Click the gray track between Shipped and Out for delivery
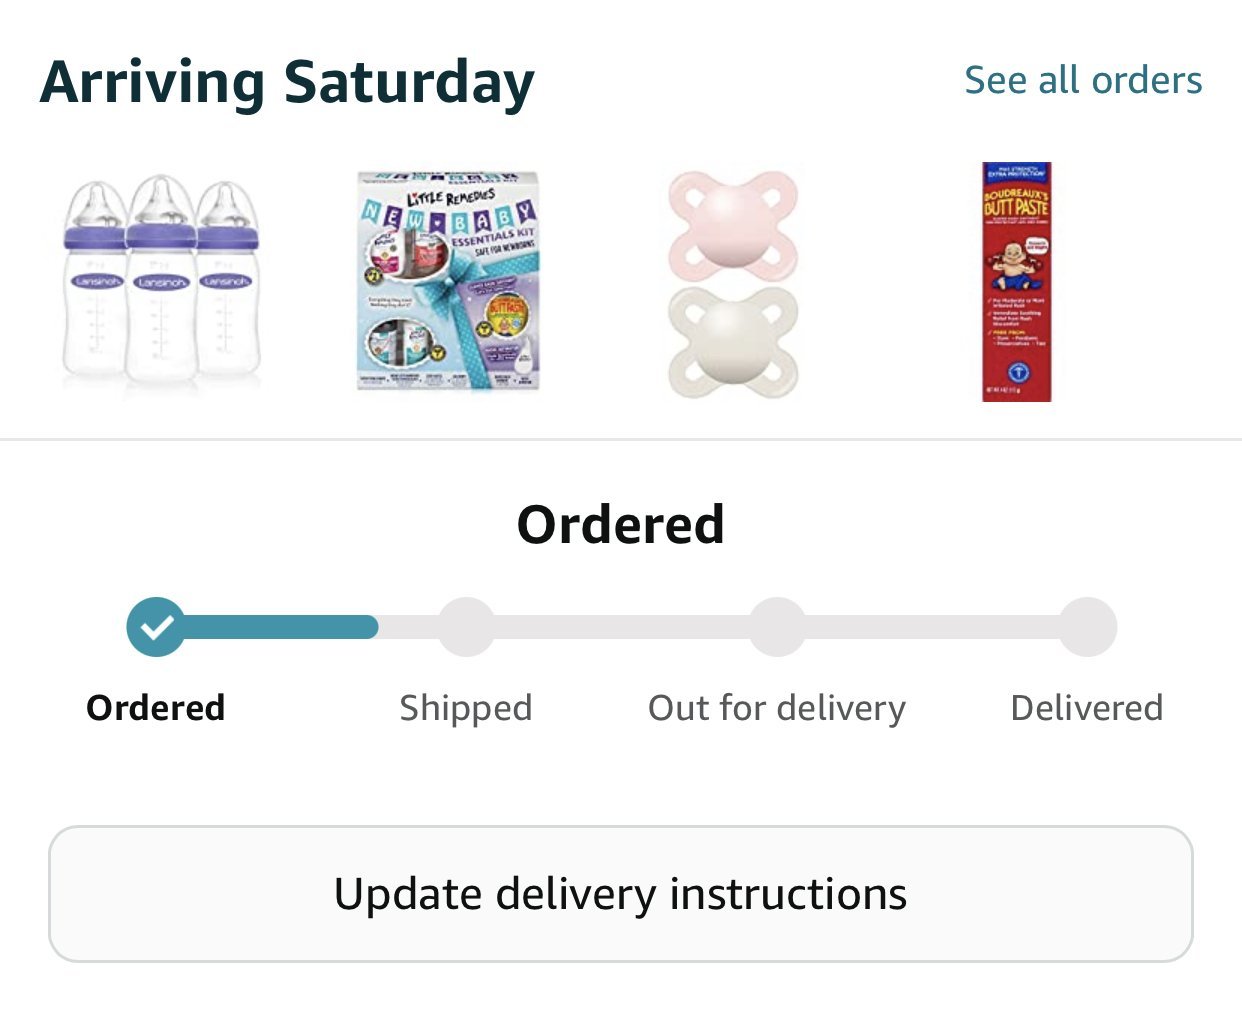Image resolution: width=1242 pixels, height=1012 pixels. tap(621, 627)
